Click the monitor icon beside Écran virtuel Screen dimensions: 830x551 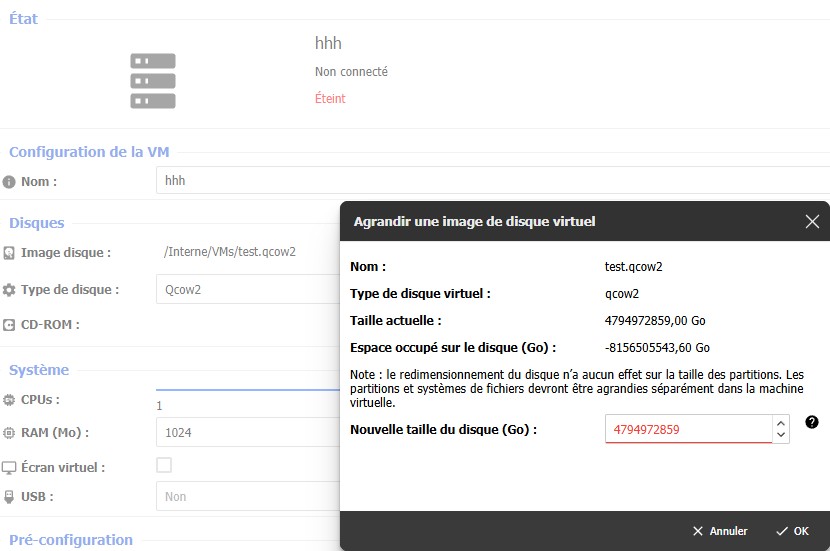coord(9,468)
